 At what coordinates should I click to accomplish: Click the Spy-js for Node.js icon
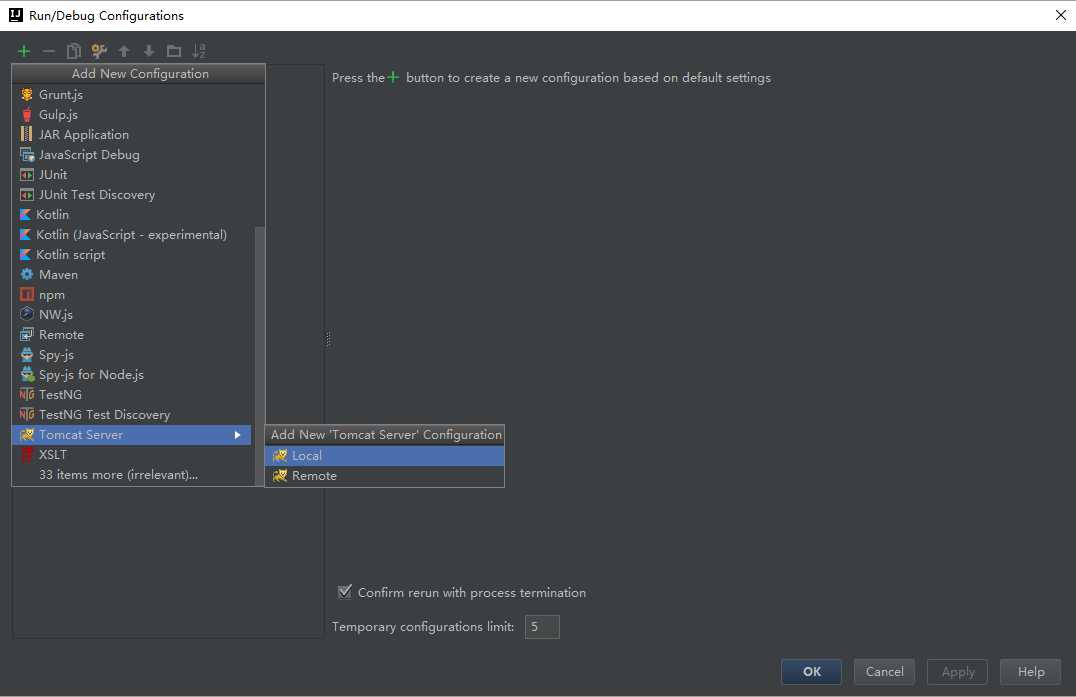[27, 375]
